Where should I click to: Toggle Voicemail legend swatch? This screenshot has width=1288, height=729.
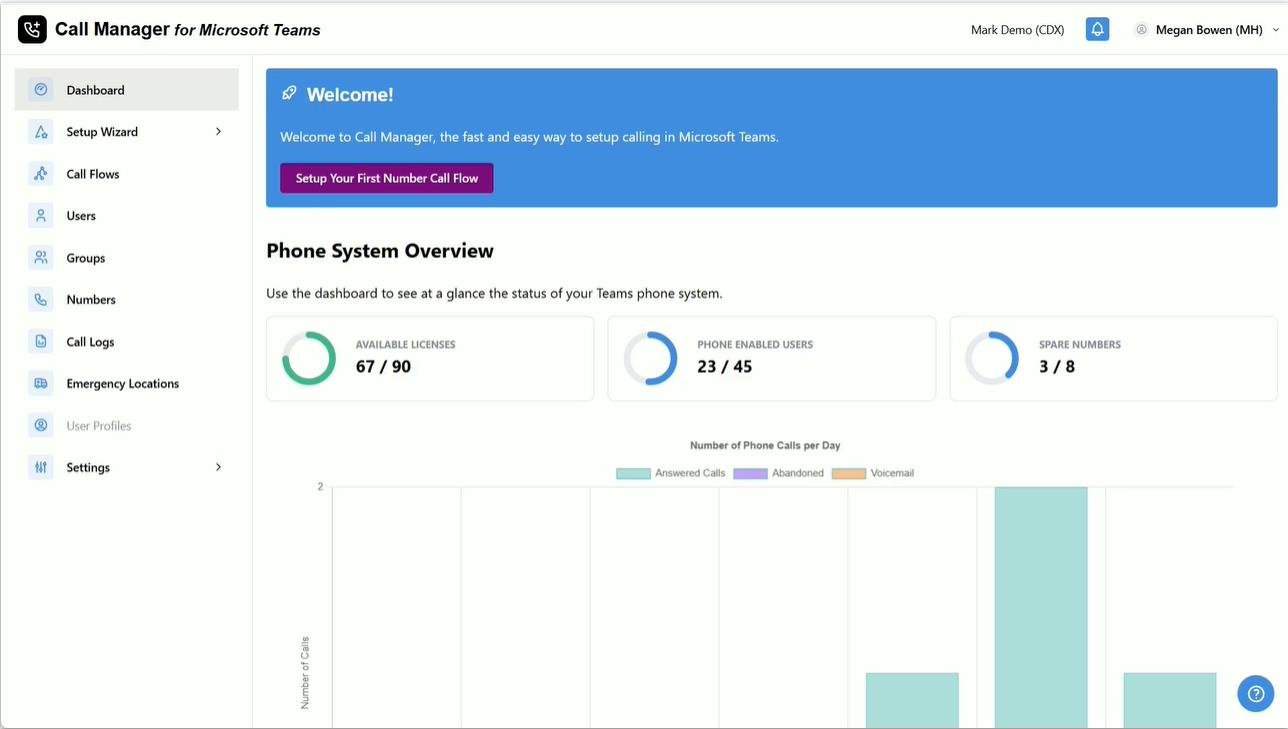pos(848,473)
